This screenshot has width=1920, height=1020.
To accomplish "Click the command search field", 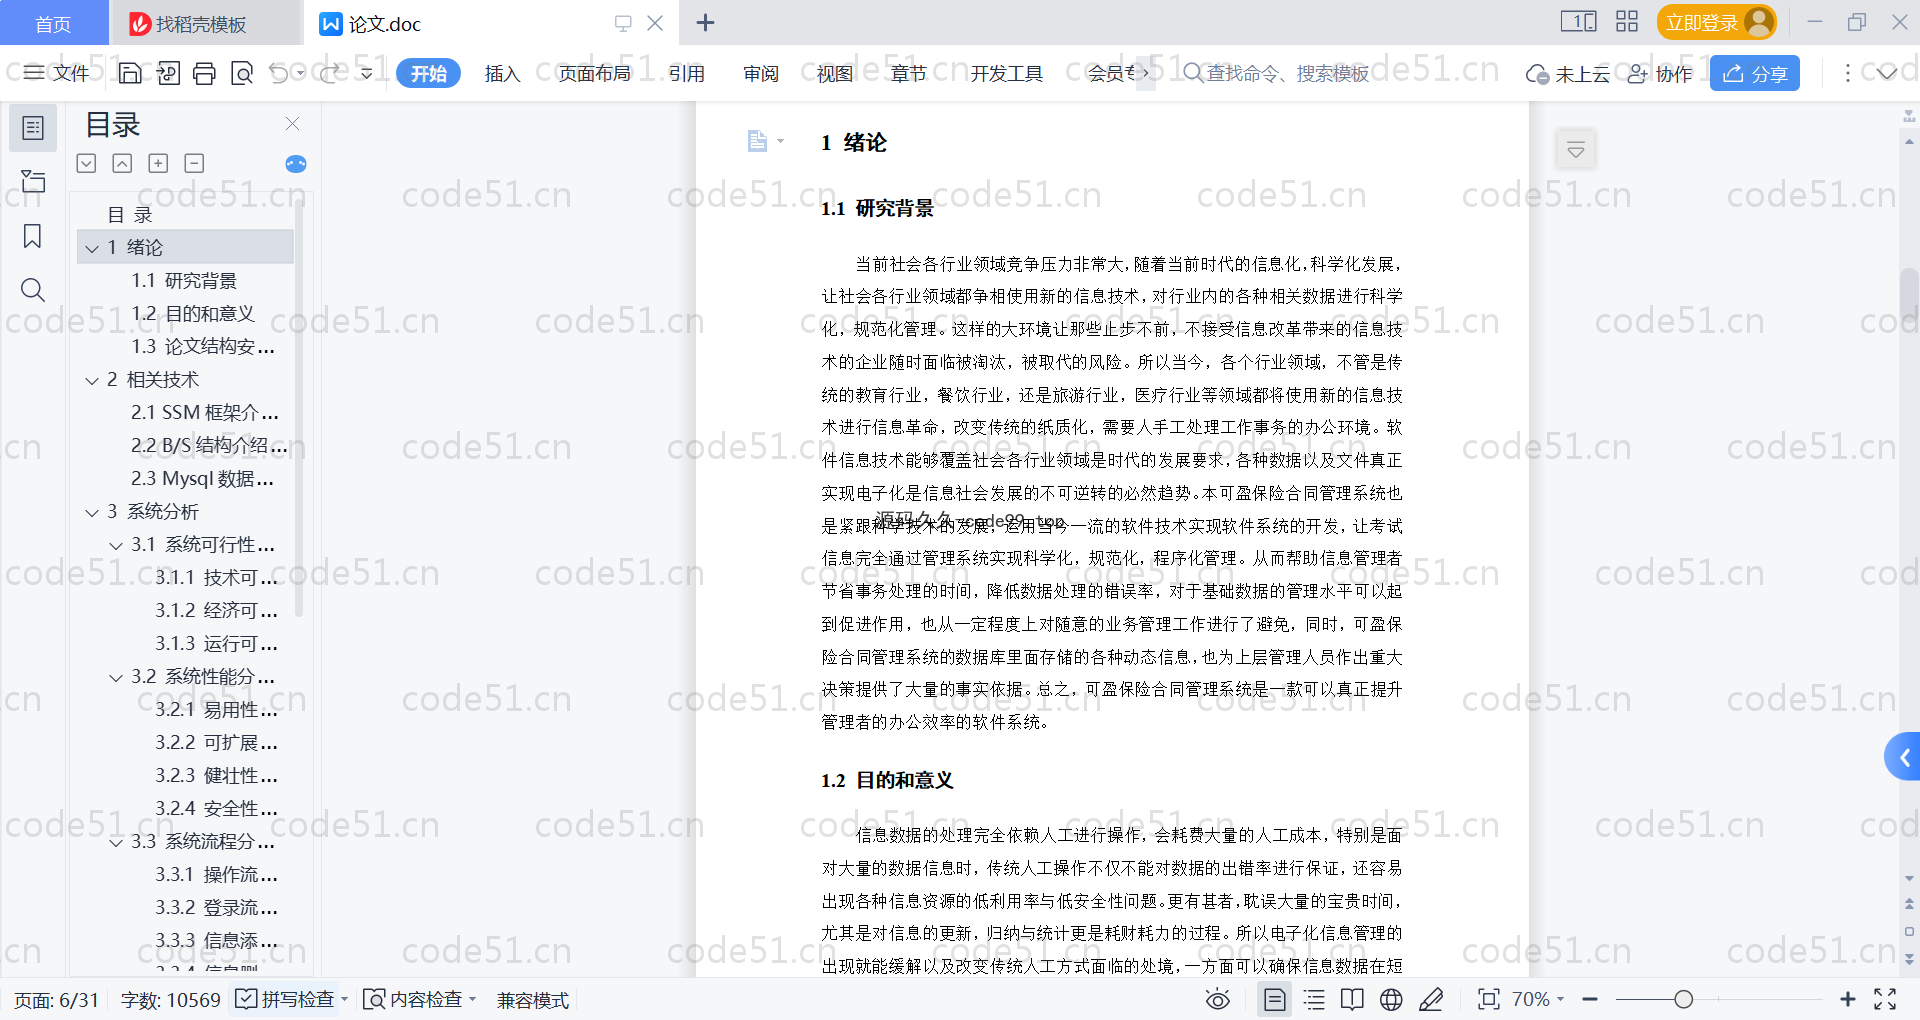I will pyautogui.click(x=1276, y=73).
